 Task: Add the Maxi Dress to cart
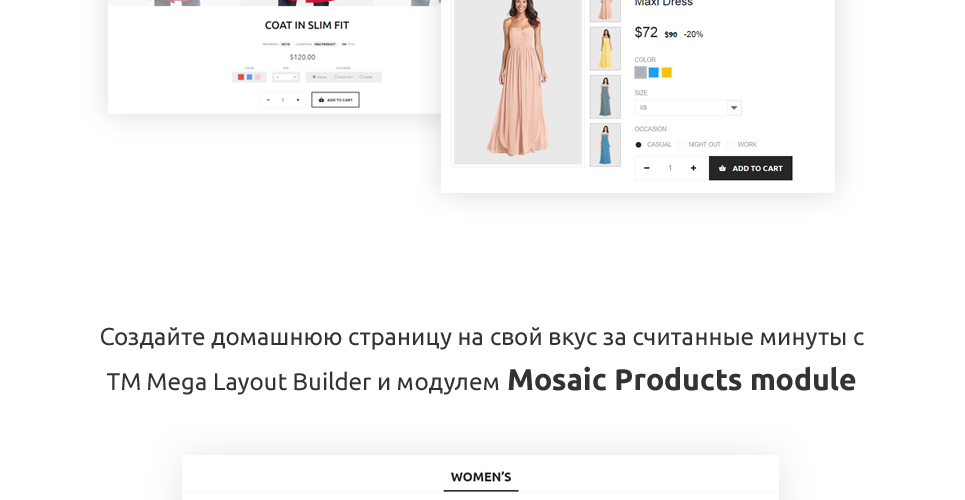(x=750, y=168)
